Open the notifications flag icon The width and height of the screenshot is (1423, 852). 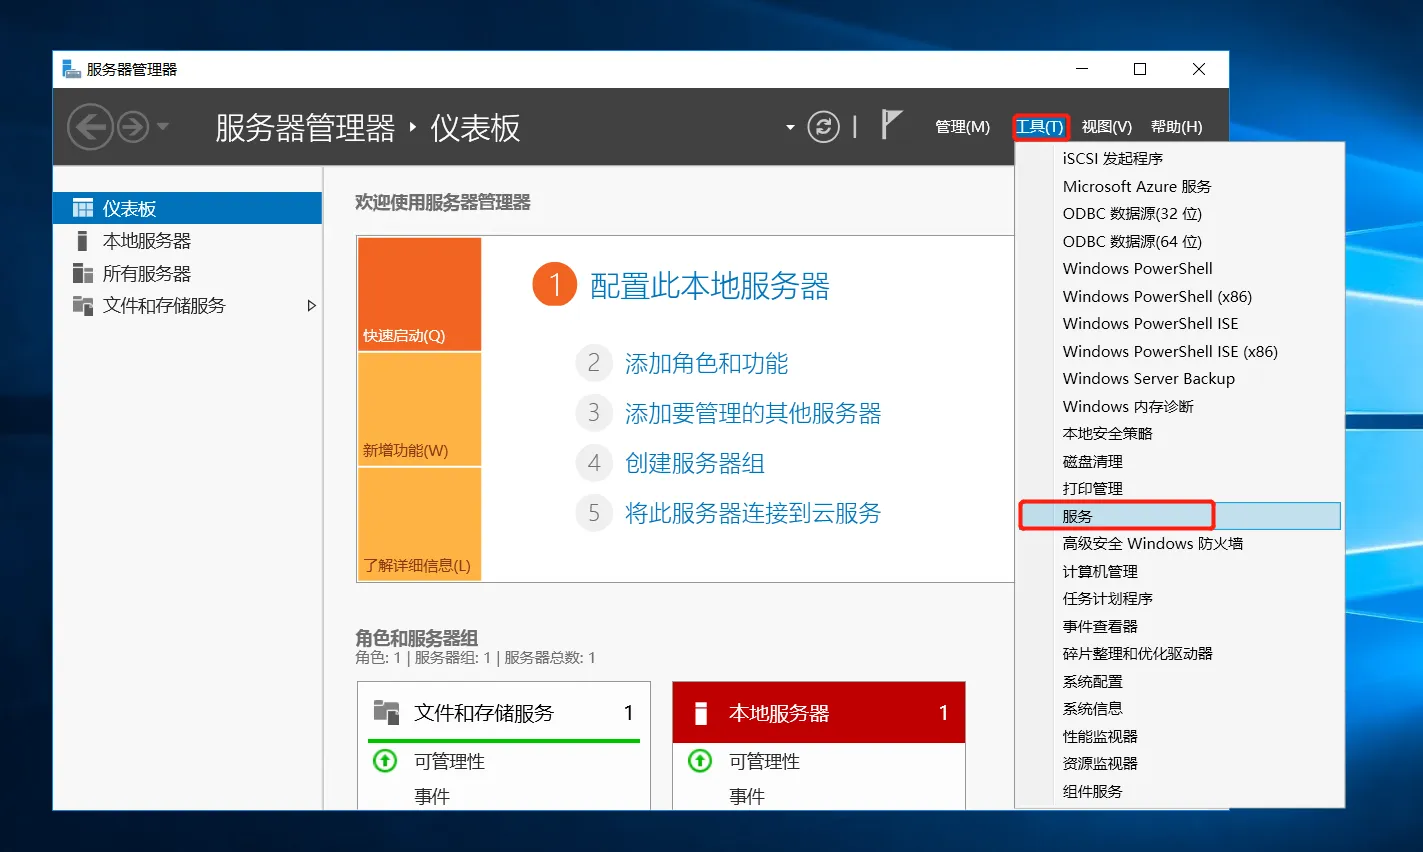click(890, 125)
